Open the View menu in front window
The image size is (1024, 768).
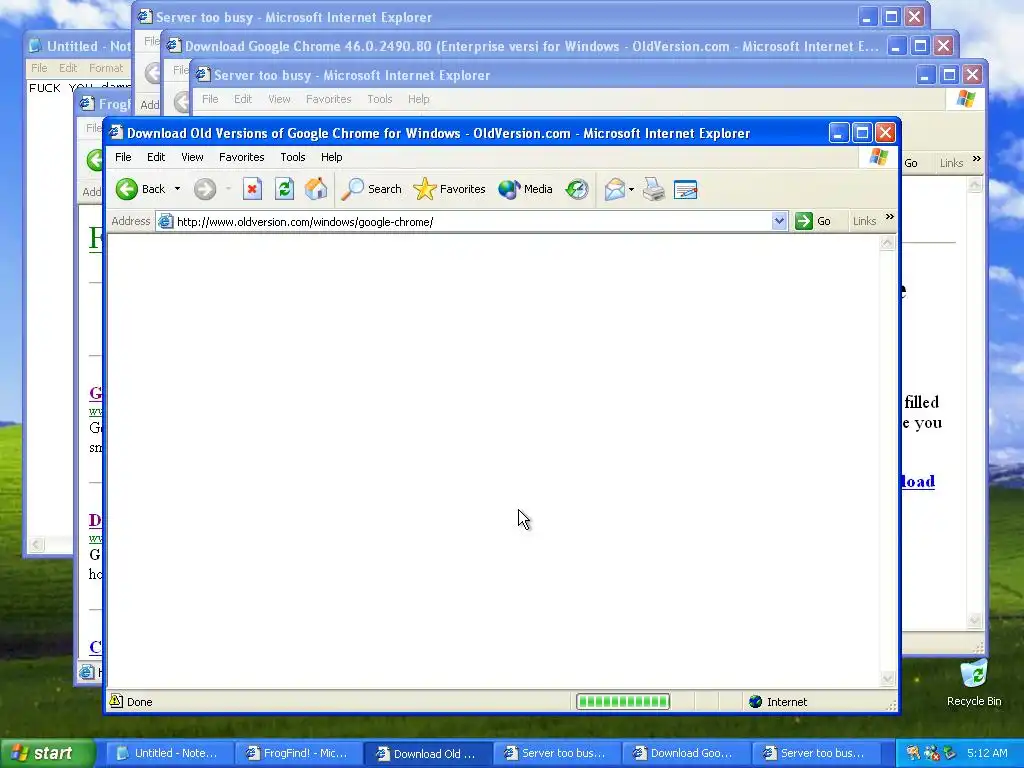[x=192, y=157]
